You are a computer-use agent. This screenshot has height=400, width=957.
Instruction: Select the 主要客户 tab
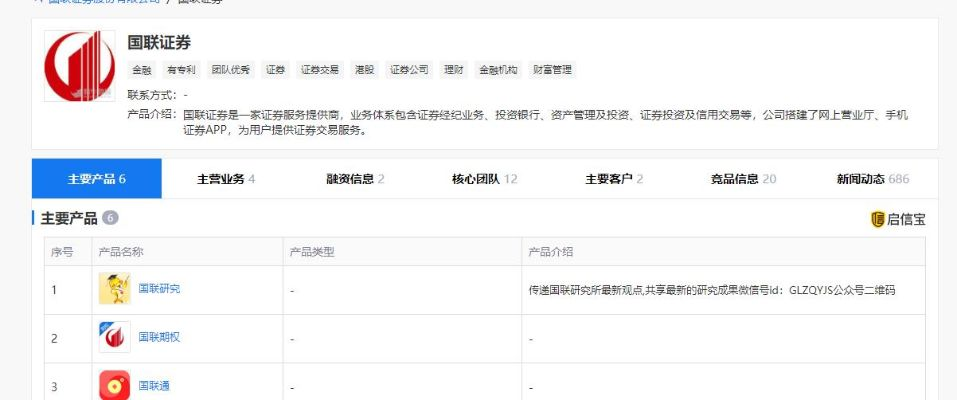coord(614,179)
